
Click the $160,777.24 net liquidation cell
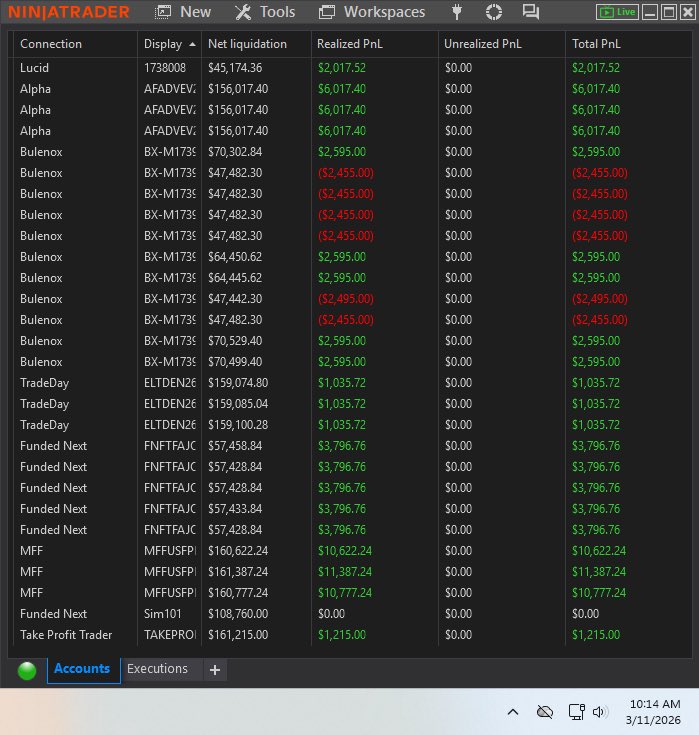click(238, 592)
